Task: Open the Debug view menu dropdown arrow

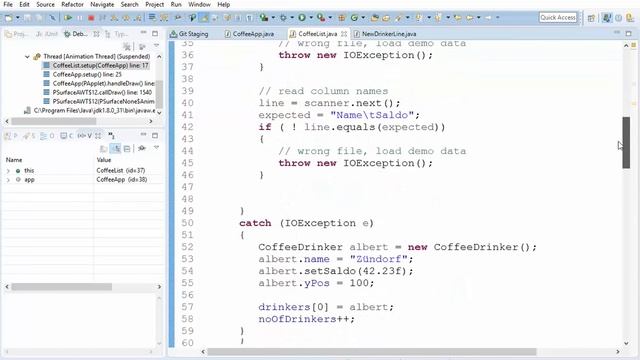Action: pyautogui.click(x=156, y=46)
